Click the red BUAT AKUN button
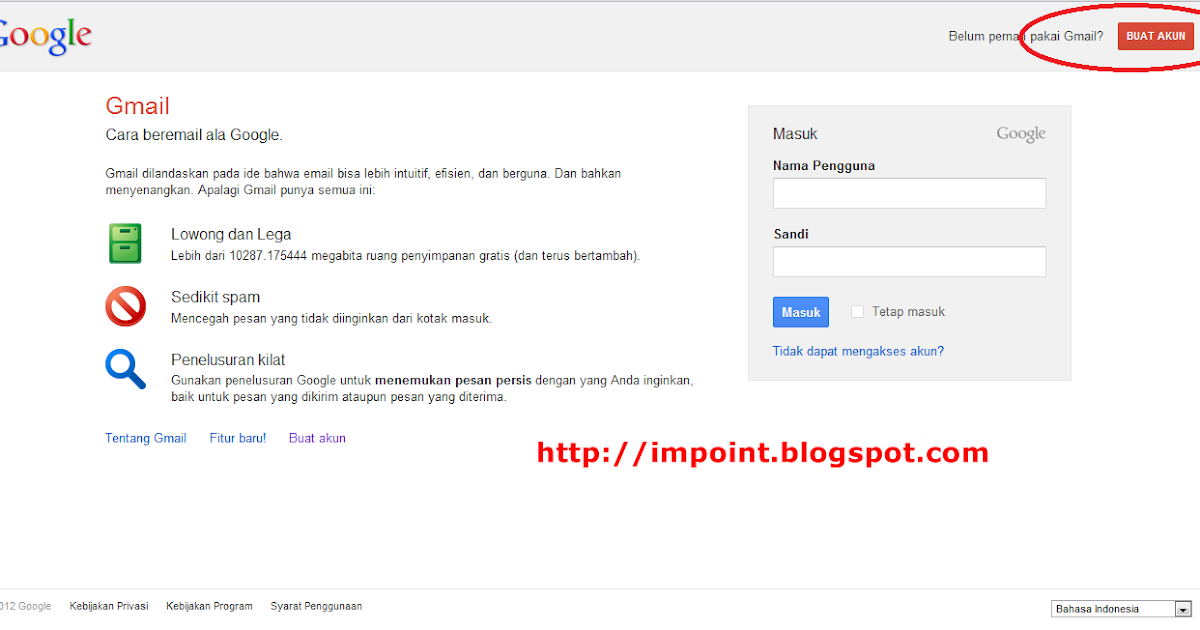This screenshot has height=630, width=1200. click(1156, 36)
